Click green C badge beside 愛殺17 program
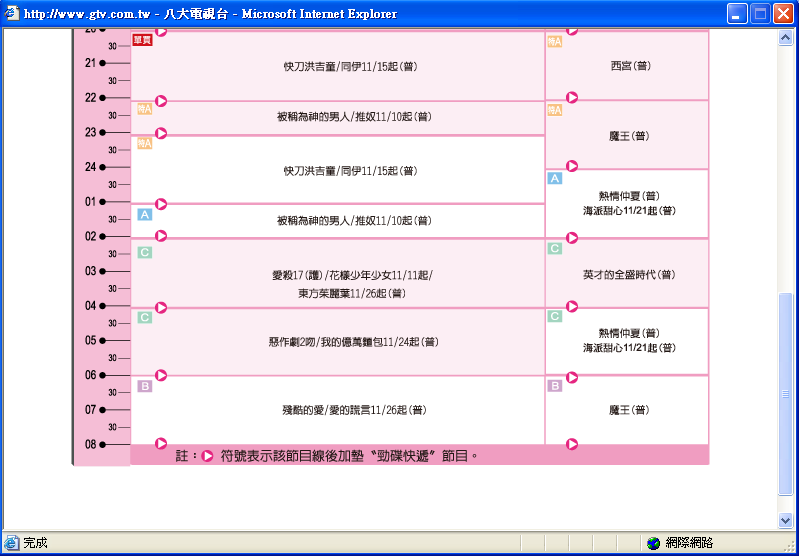 [x=144, y=252]
